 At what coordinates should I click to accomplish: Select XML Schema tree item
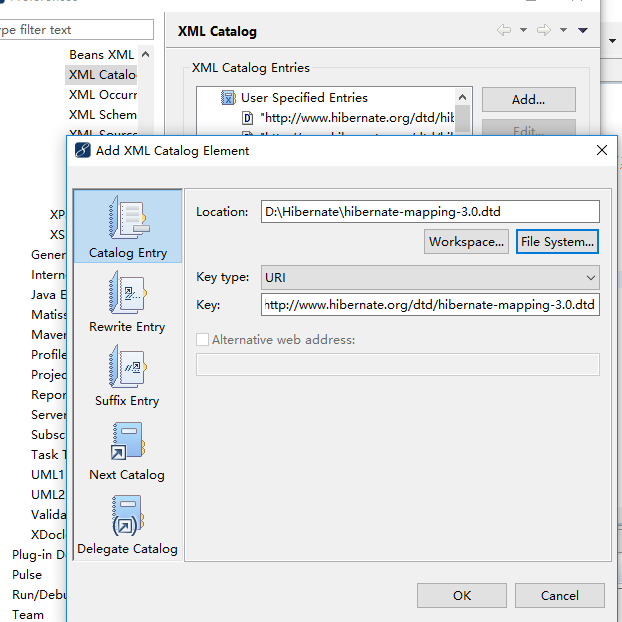pos(102,115)
